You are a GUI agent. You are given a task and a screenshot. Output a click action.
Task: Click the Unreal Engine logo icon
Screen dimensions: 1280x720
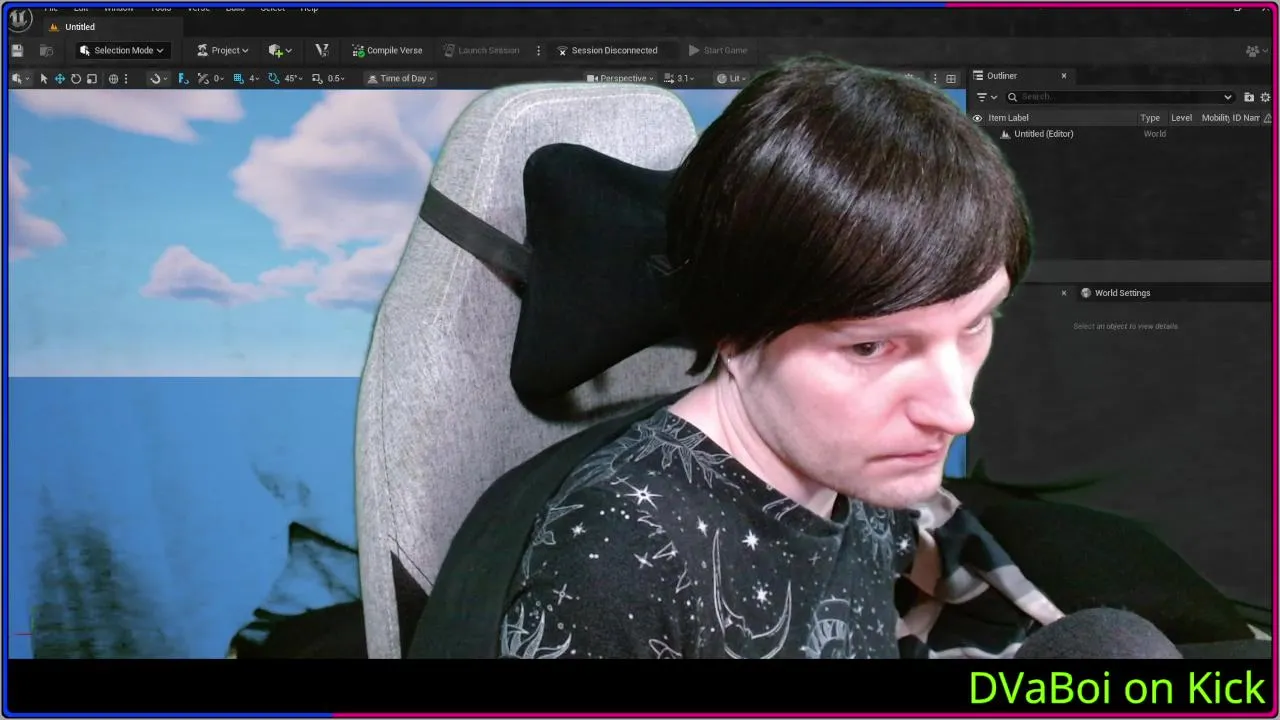coord(20,19)
